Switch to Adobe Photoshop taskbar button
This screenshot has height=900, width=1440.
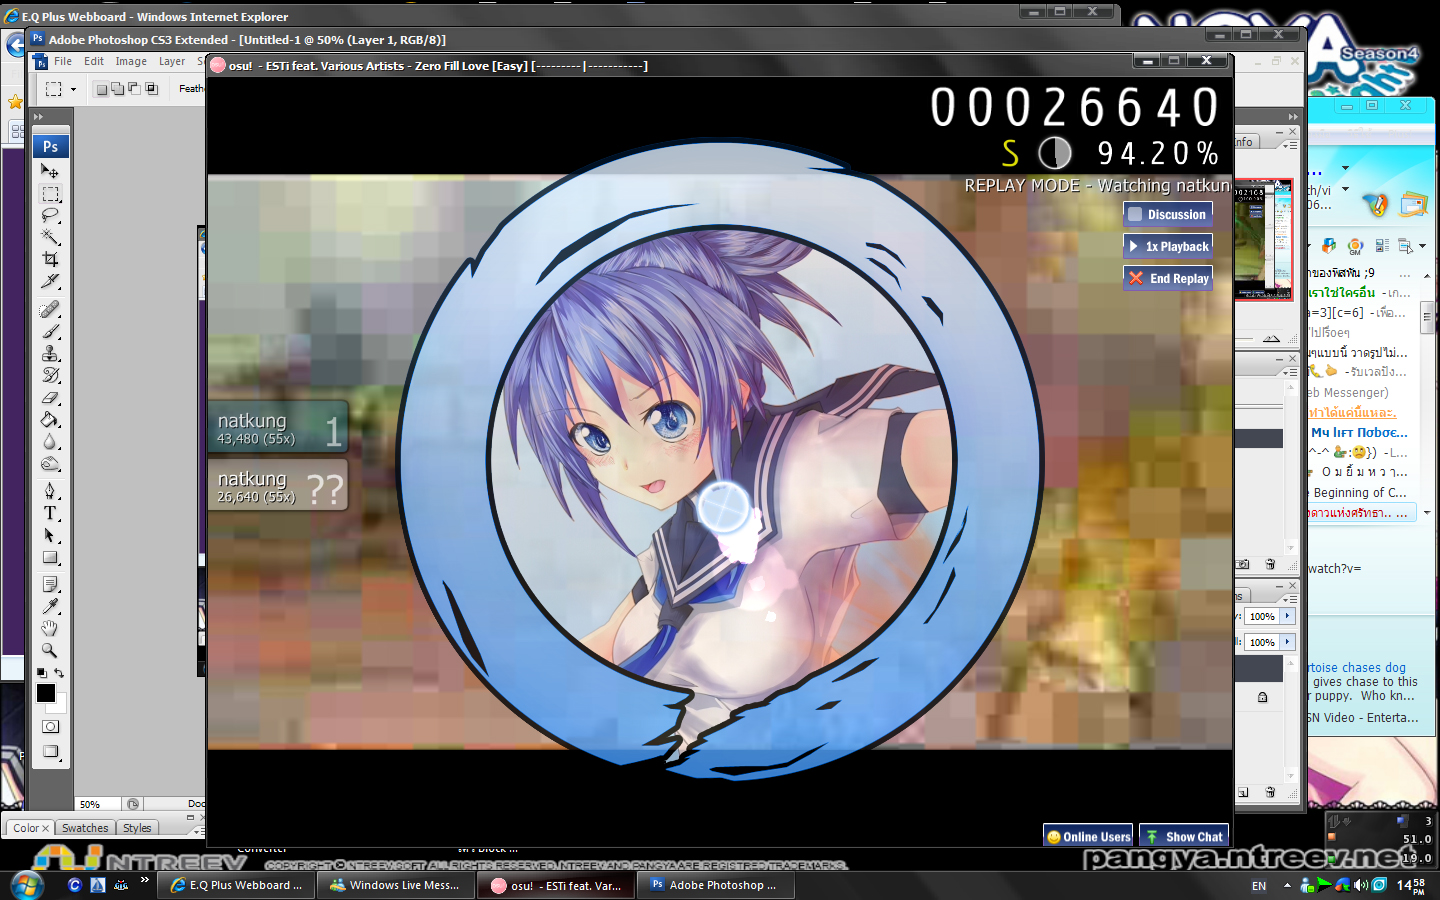716,885
